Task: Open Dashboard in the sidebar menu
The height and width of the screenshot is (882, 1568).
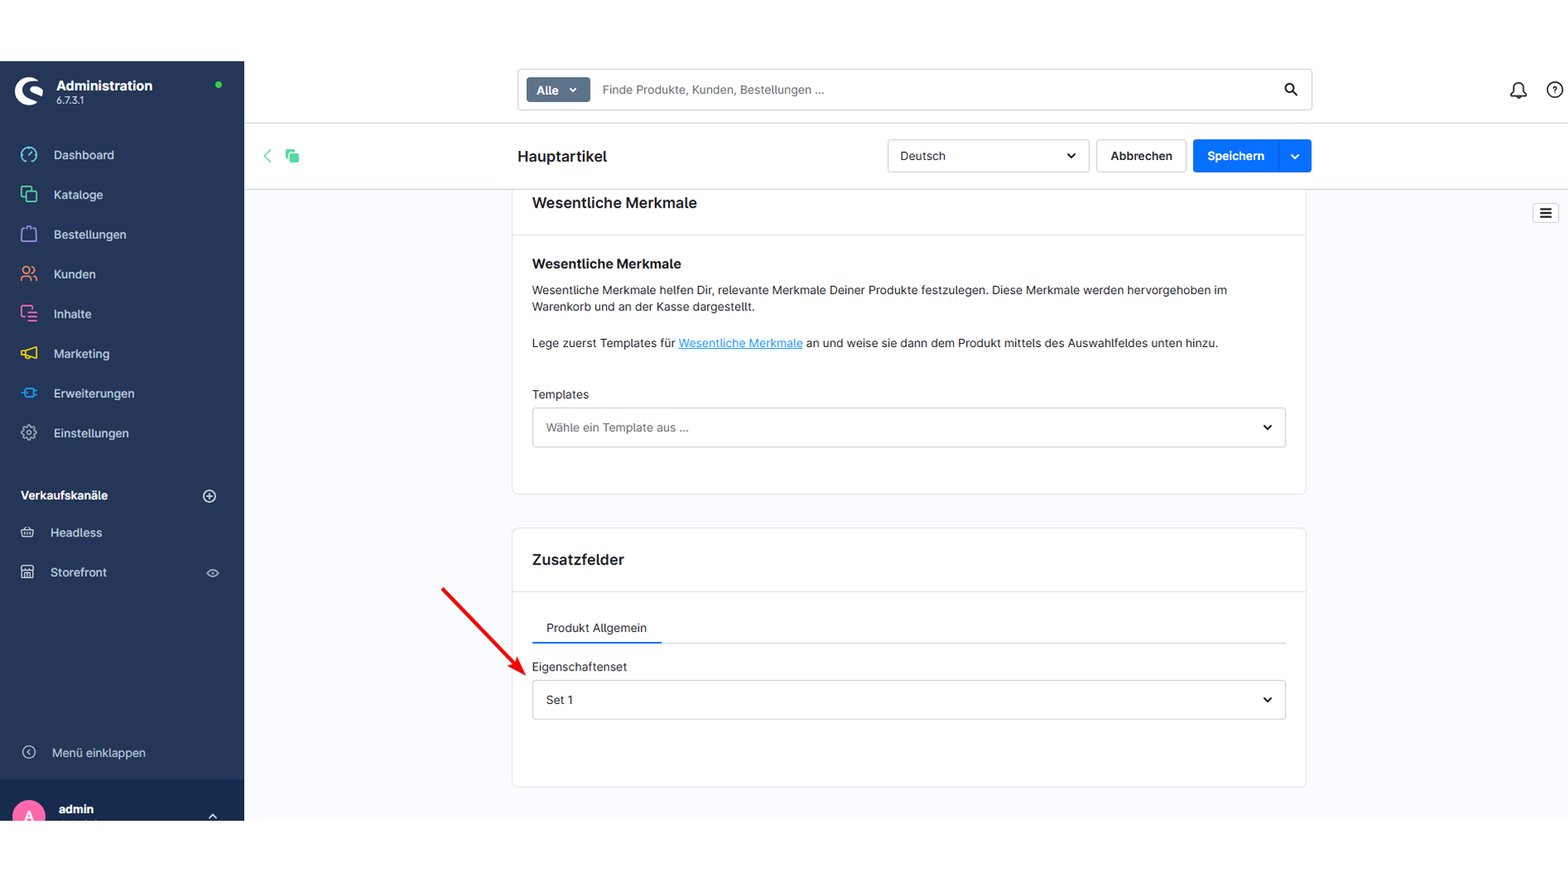Action: pyautogui.click(x=84, y=155)
